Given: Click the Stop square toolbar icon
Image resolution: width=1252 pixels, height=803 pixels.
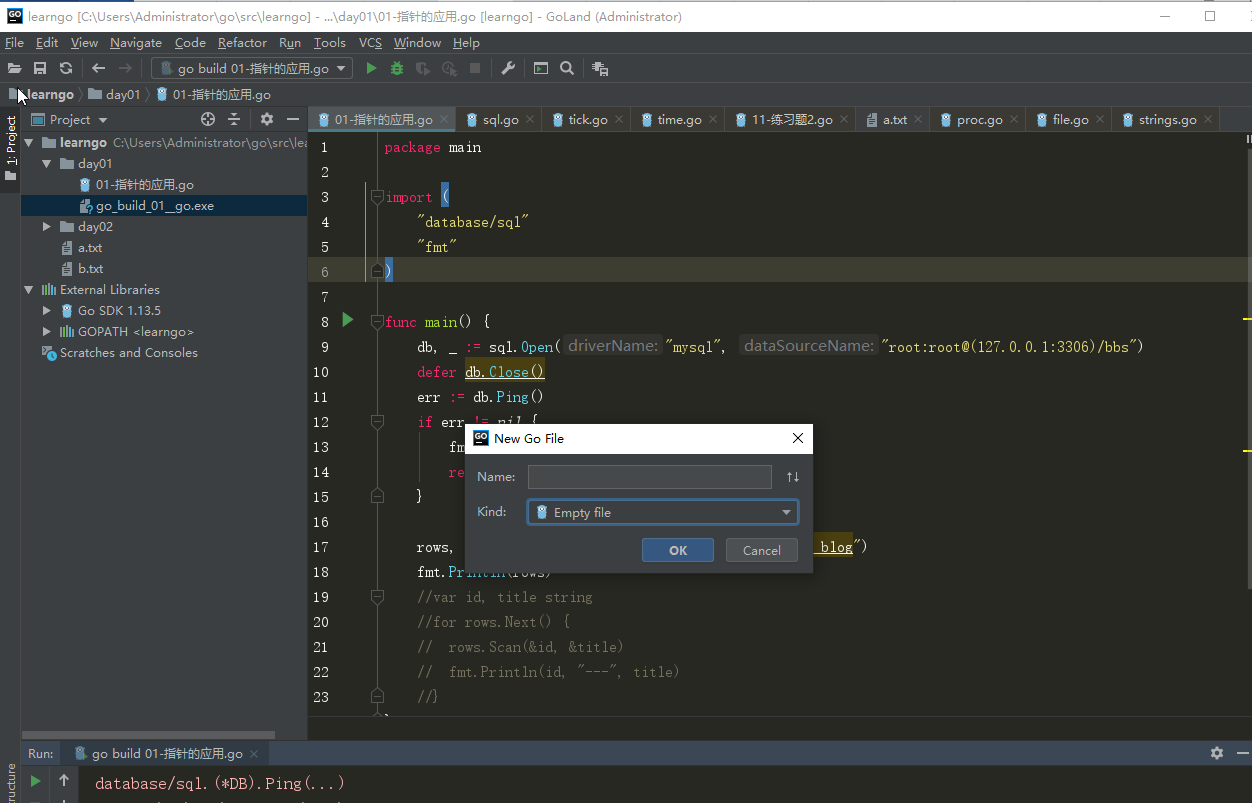Looking at the screenshot, I should pyautogui.click(x=475, y=68).
